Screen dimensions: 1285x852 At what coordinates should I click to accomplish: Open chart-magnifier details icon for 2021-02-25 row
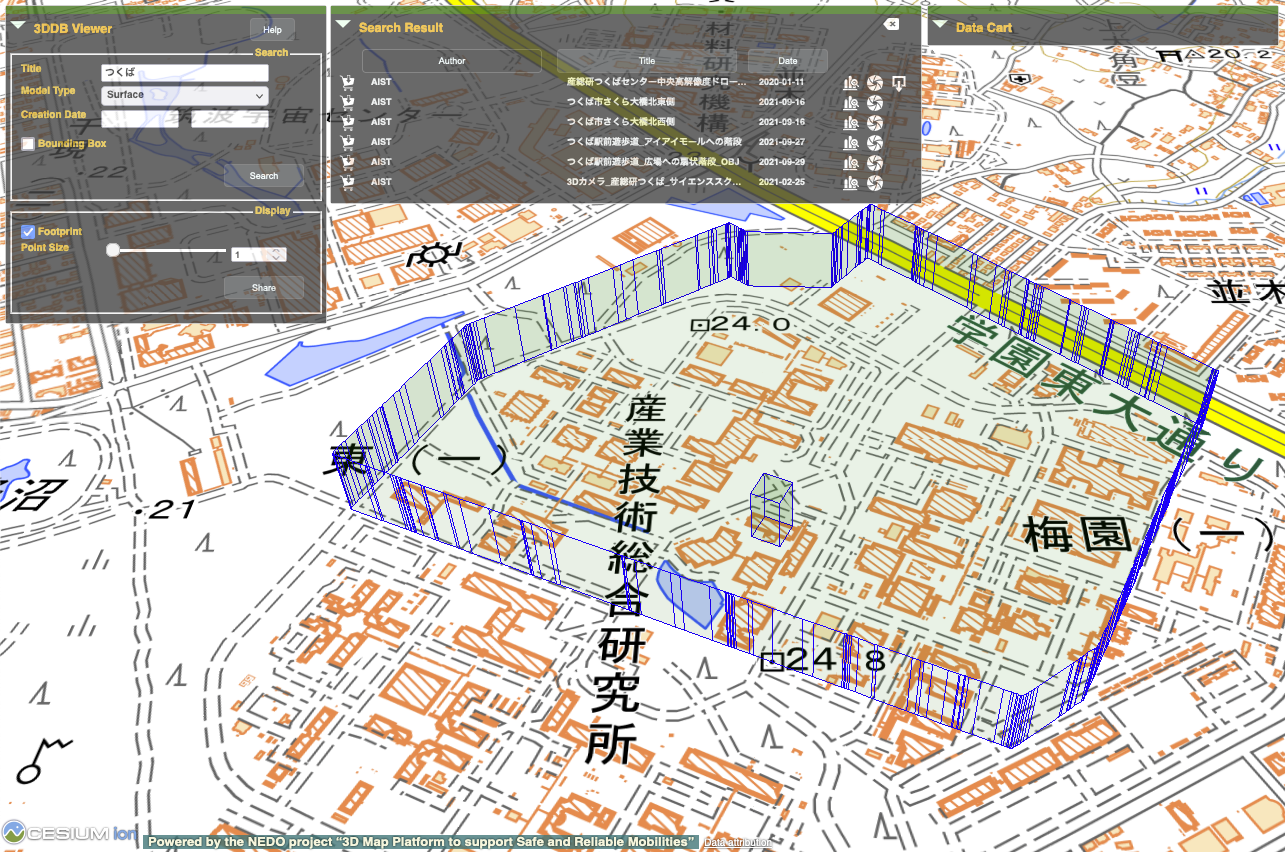pyautogui.click(x=851, y=182)
